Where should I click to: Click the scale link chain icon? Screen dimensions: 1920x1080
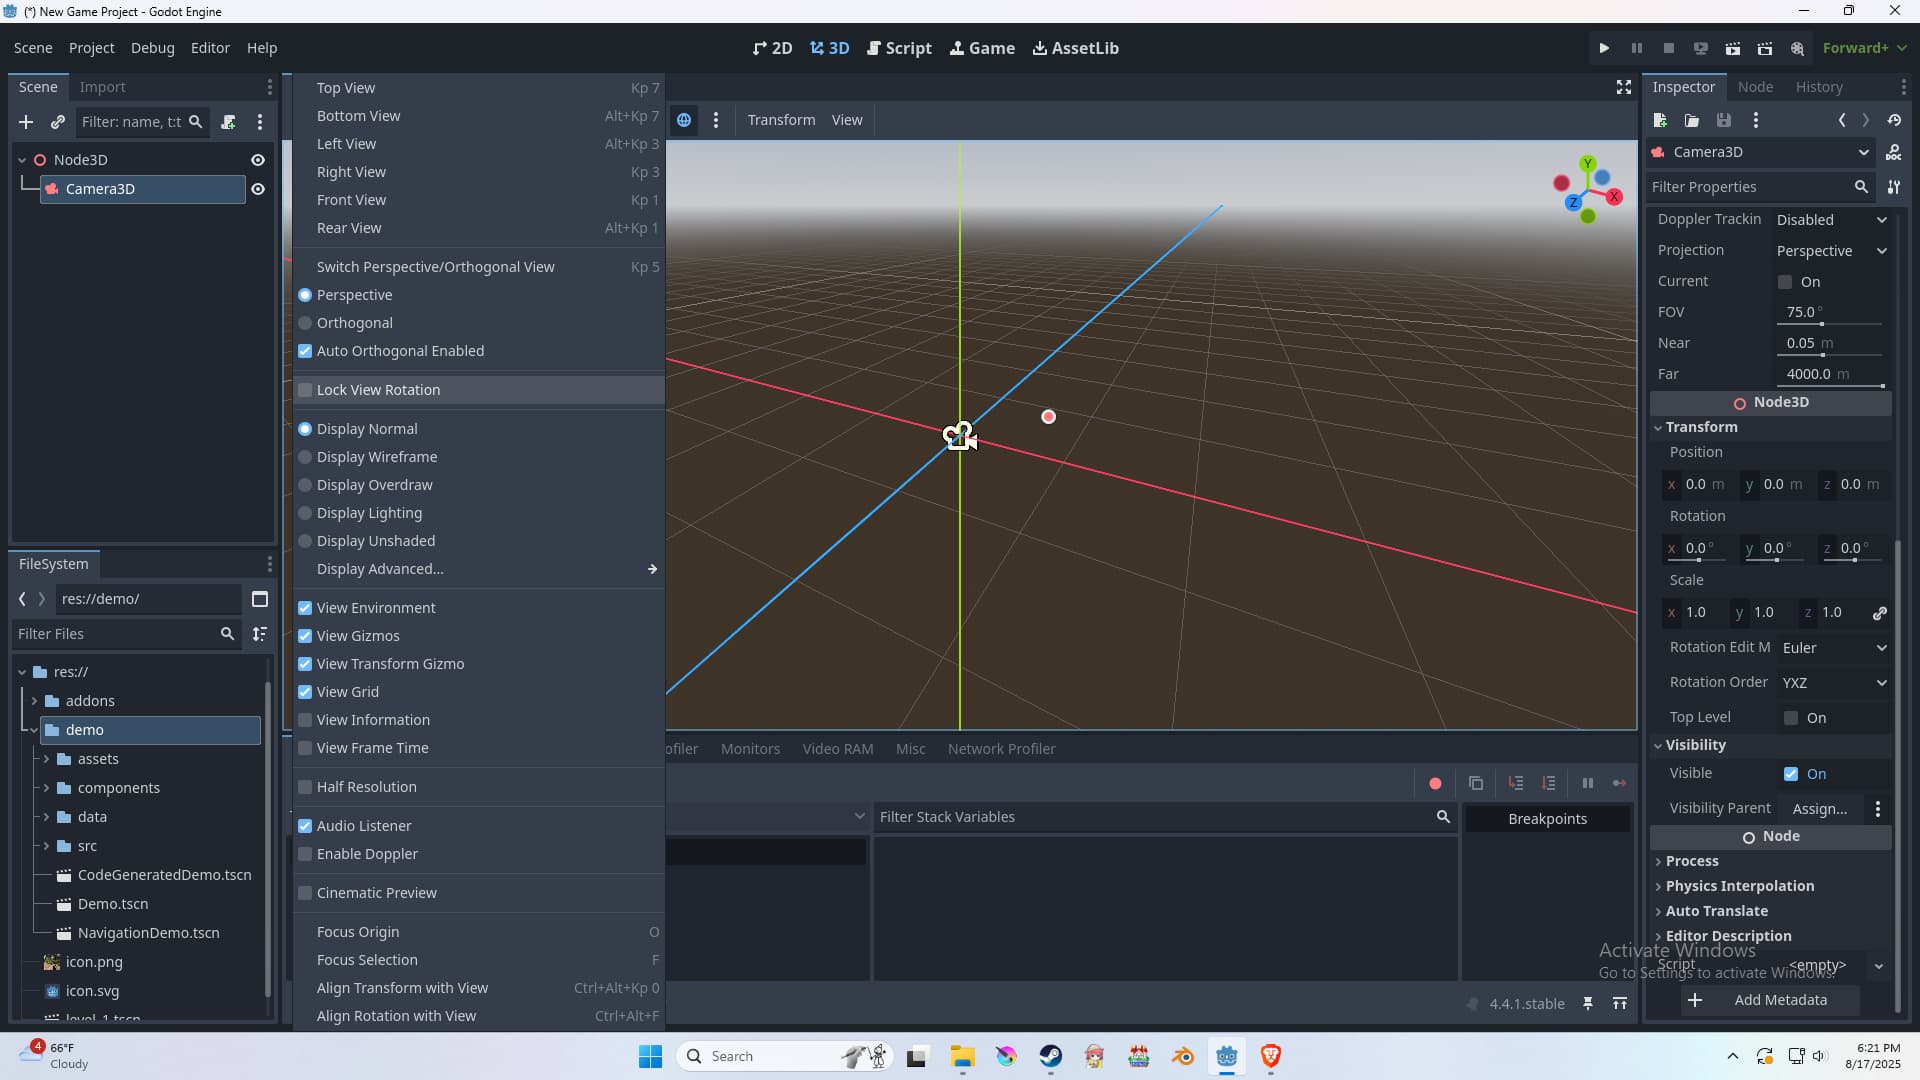(1879, 613)
